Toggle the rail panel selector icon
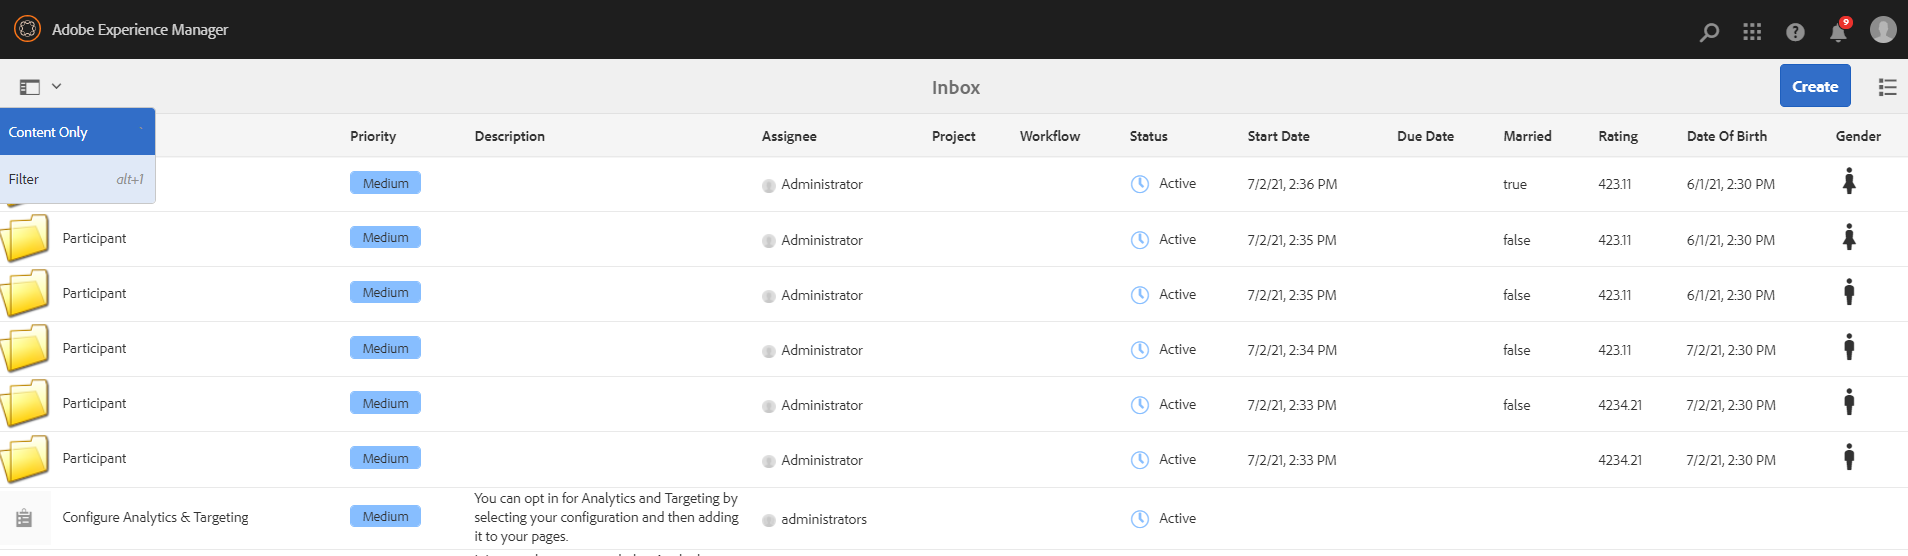This screenshot has width=1908, height=556. coord(30,87)
